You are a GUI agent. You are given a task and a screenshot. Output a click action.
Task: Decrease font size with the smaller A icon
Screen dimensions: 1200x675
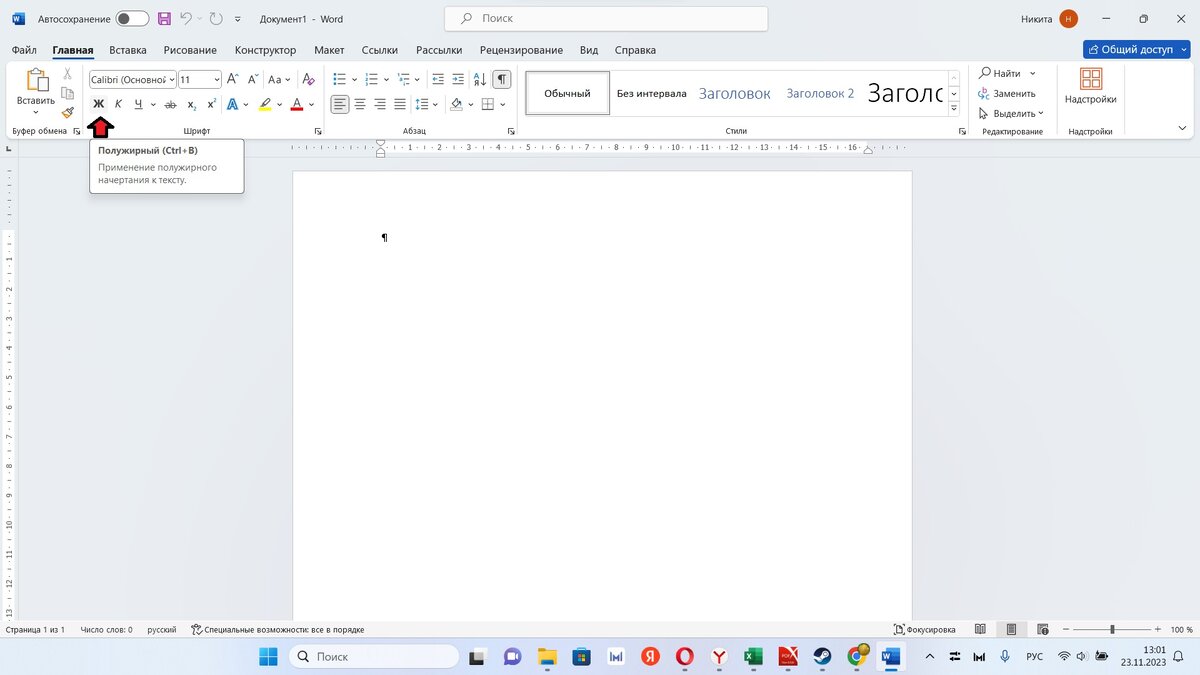tap(251, 79)
